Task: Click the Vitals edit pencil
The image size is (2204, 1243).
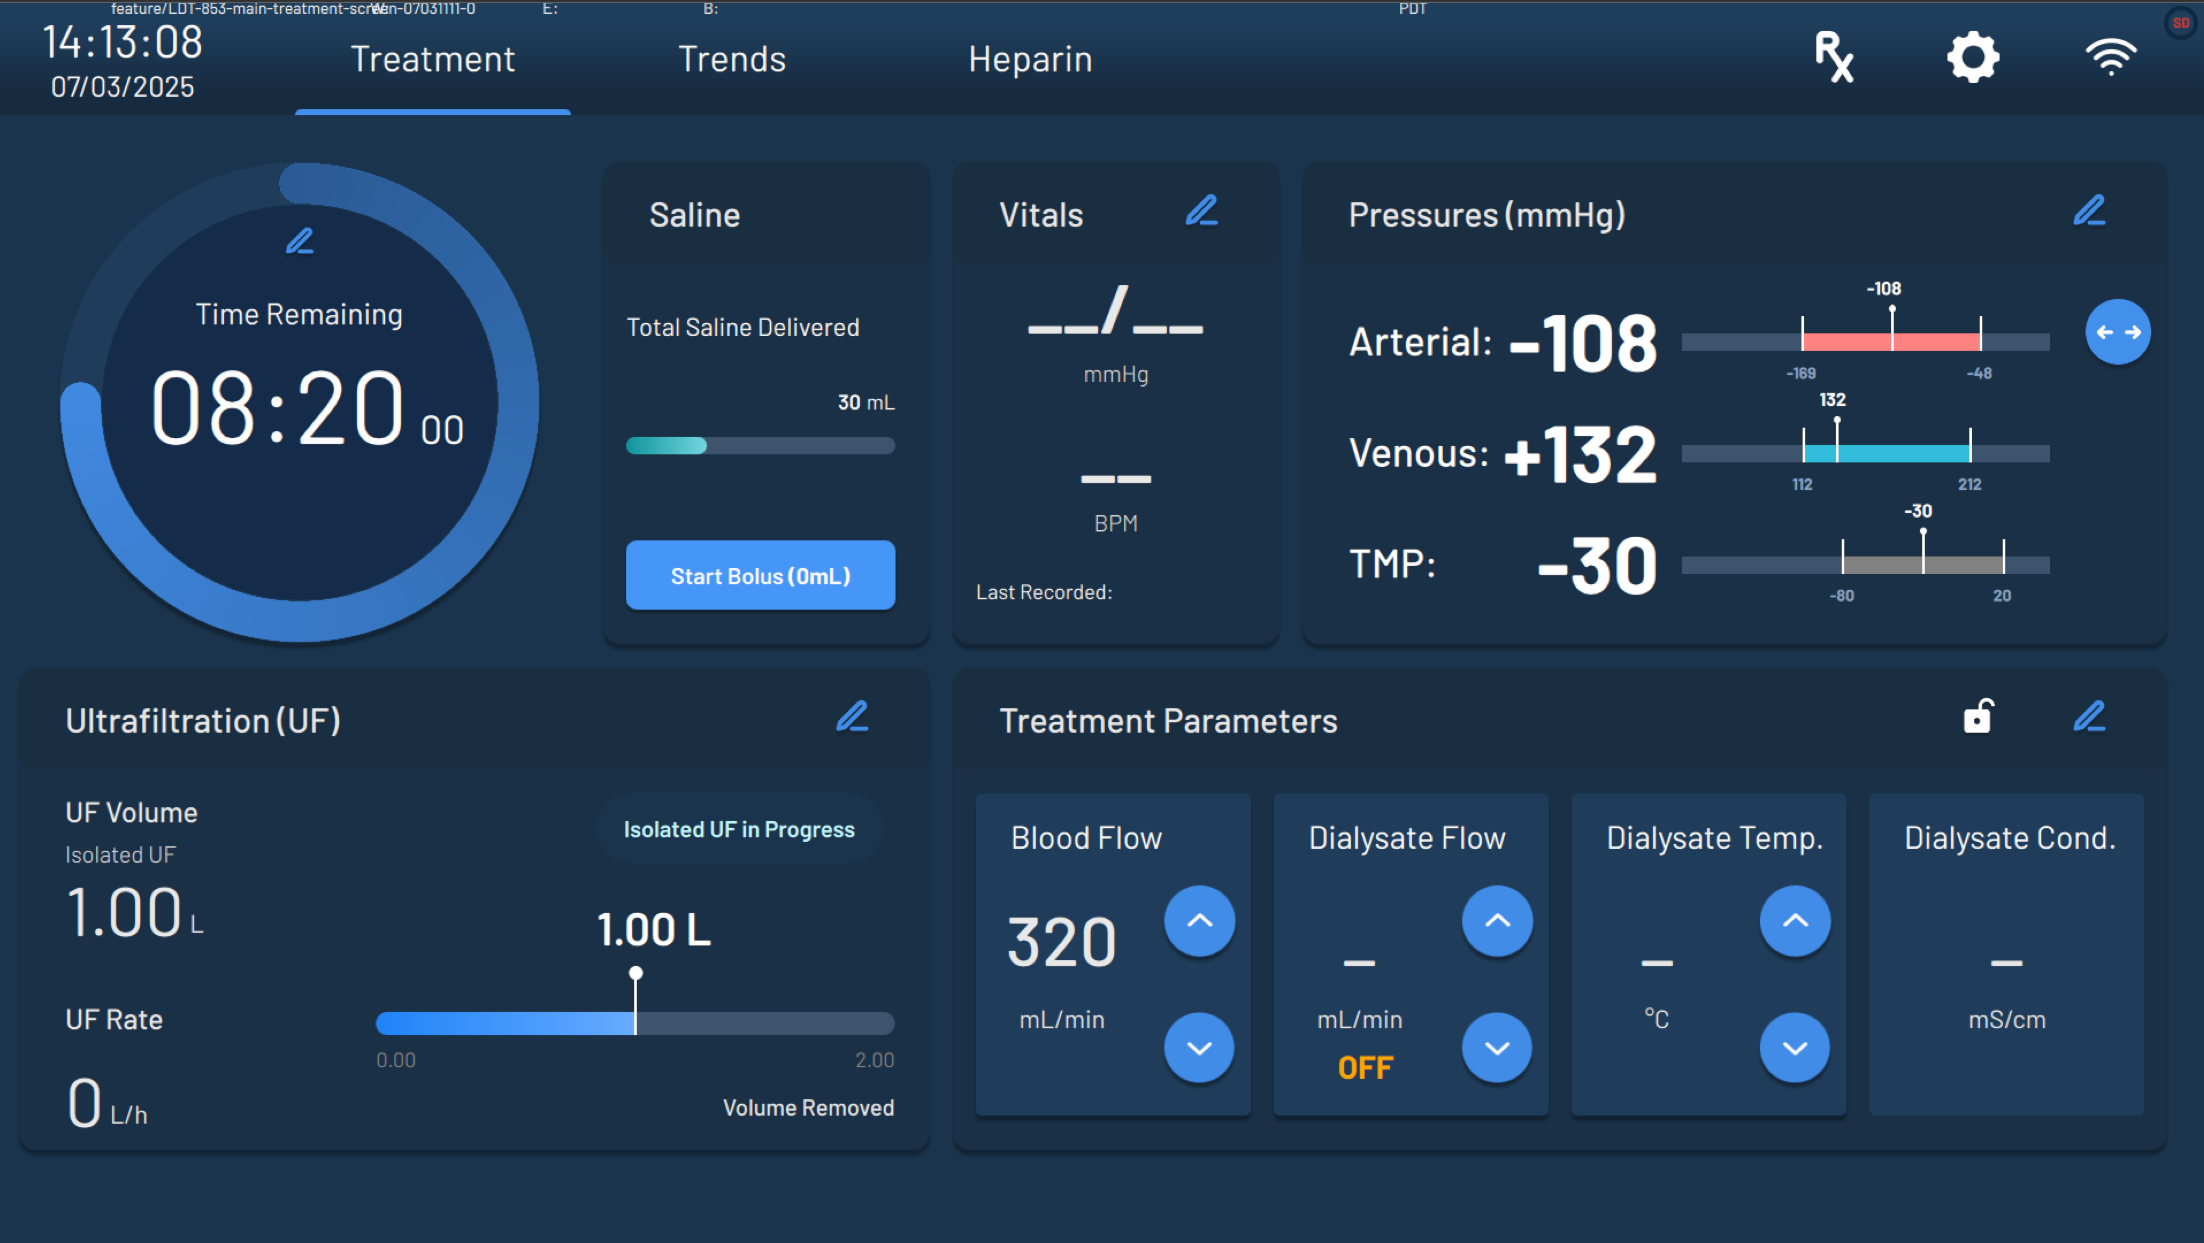Action: tap(1201, 211)
